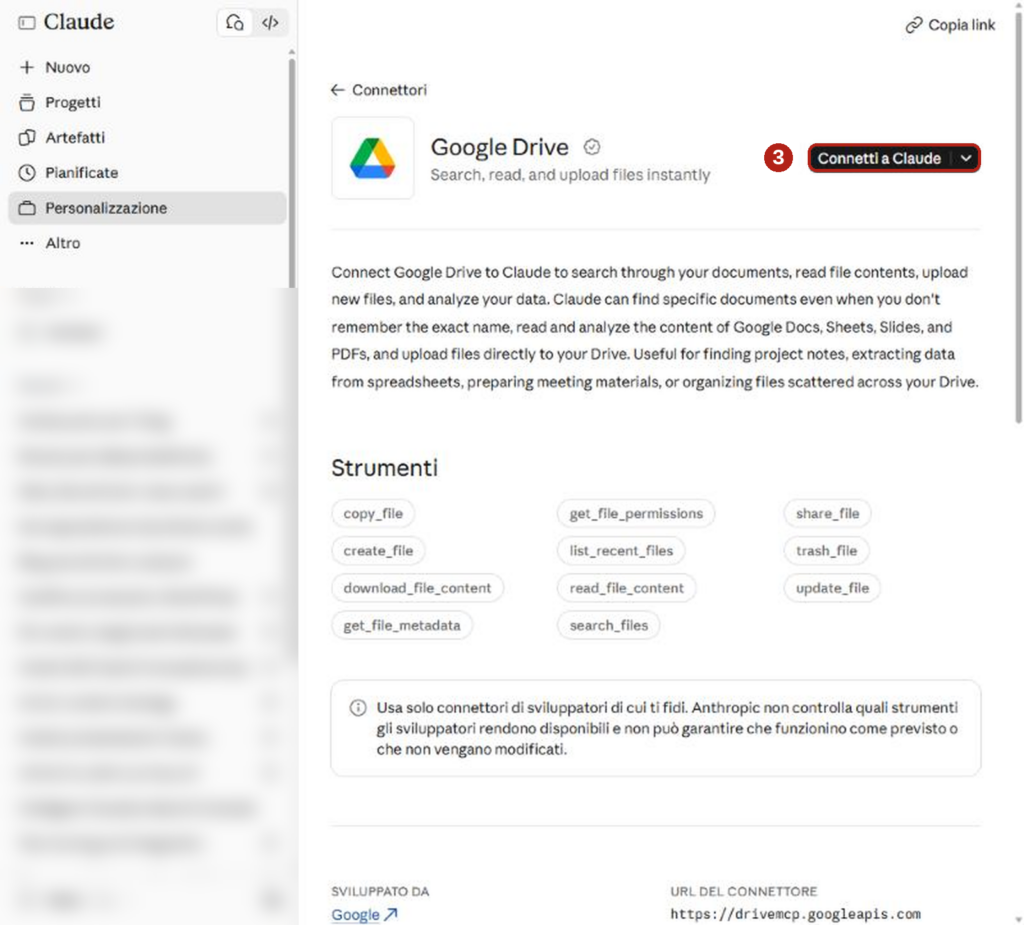Click the Strumenti heading
This screenshot has width=1024, height=925.
tap(385, 468)
